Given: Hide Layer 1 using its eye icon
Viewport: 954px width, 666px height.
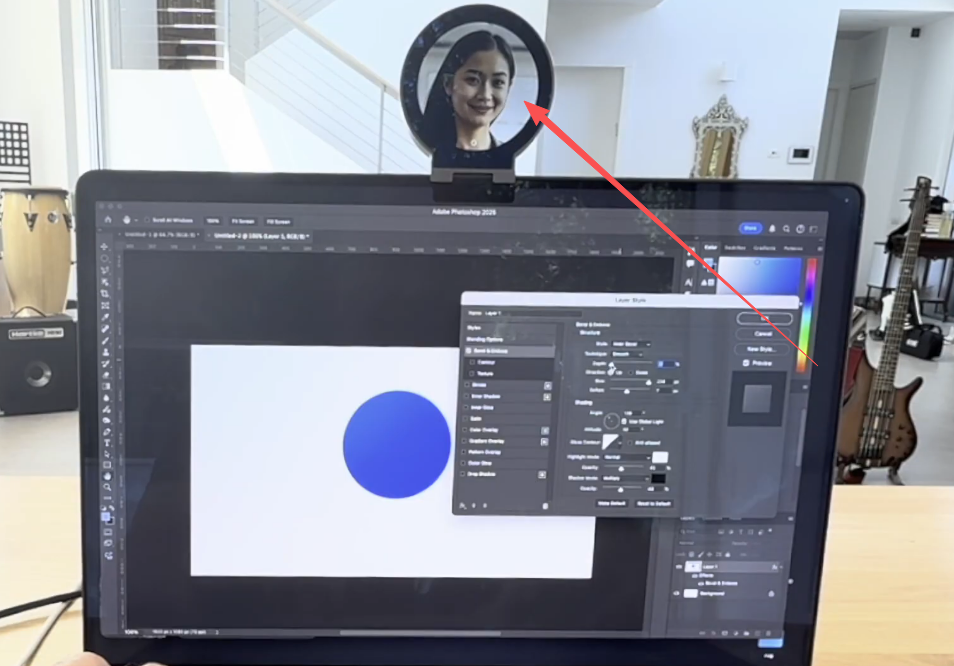Looking at the screenshot, I should click(679, 567).
